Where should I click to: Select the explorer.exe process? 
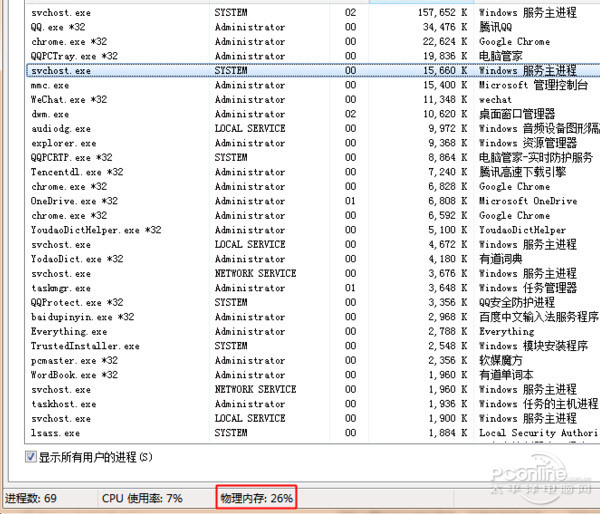click(x=313, y=143)
